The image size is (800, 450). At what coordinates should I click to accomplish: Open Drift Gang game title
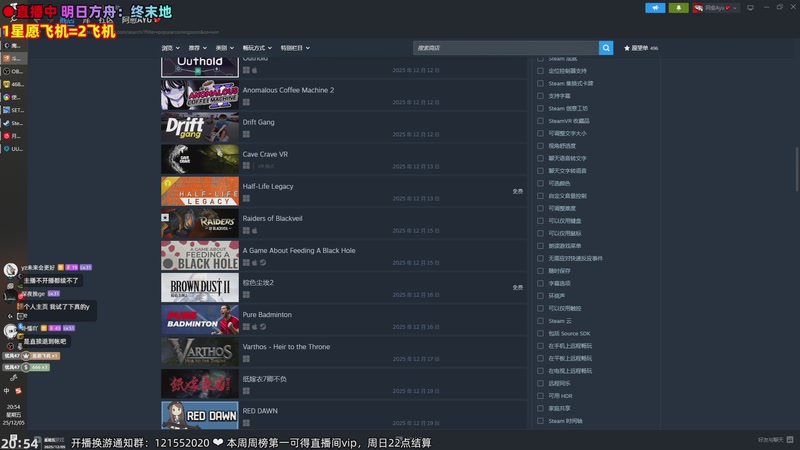pyautogui.click(x=258, y=122)
